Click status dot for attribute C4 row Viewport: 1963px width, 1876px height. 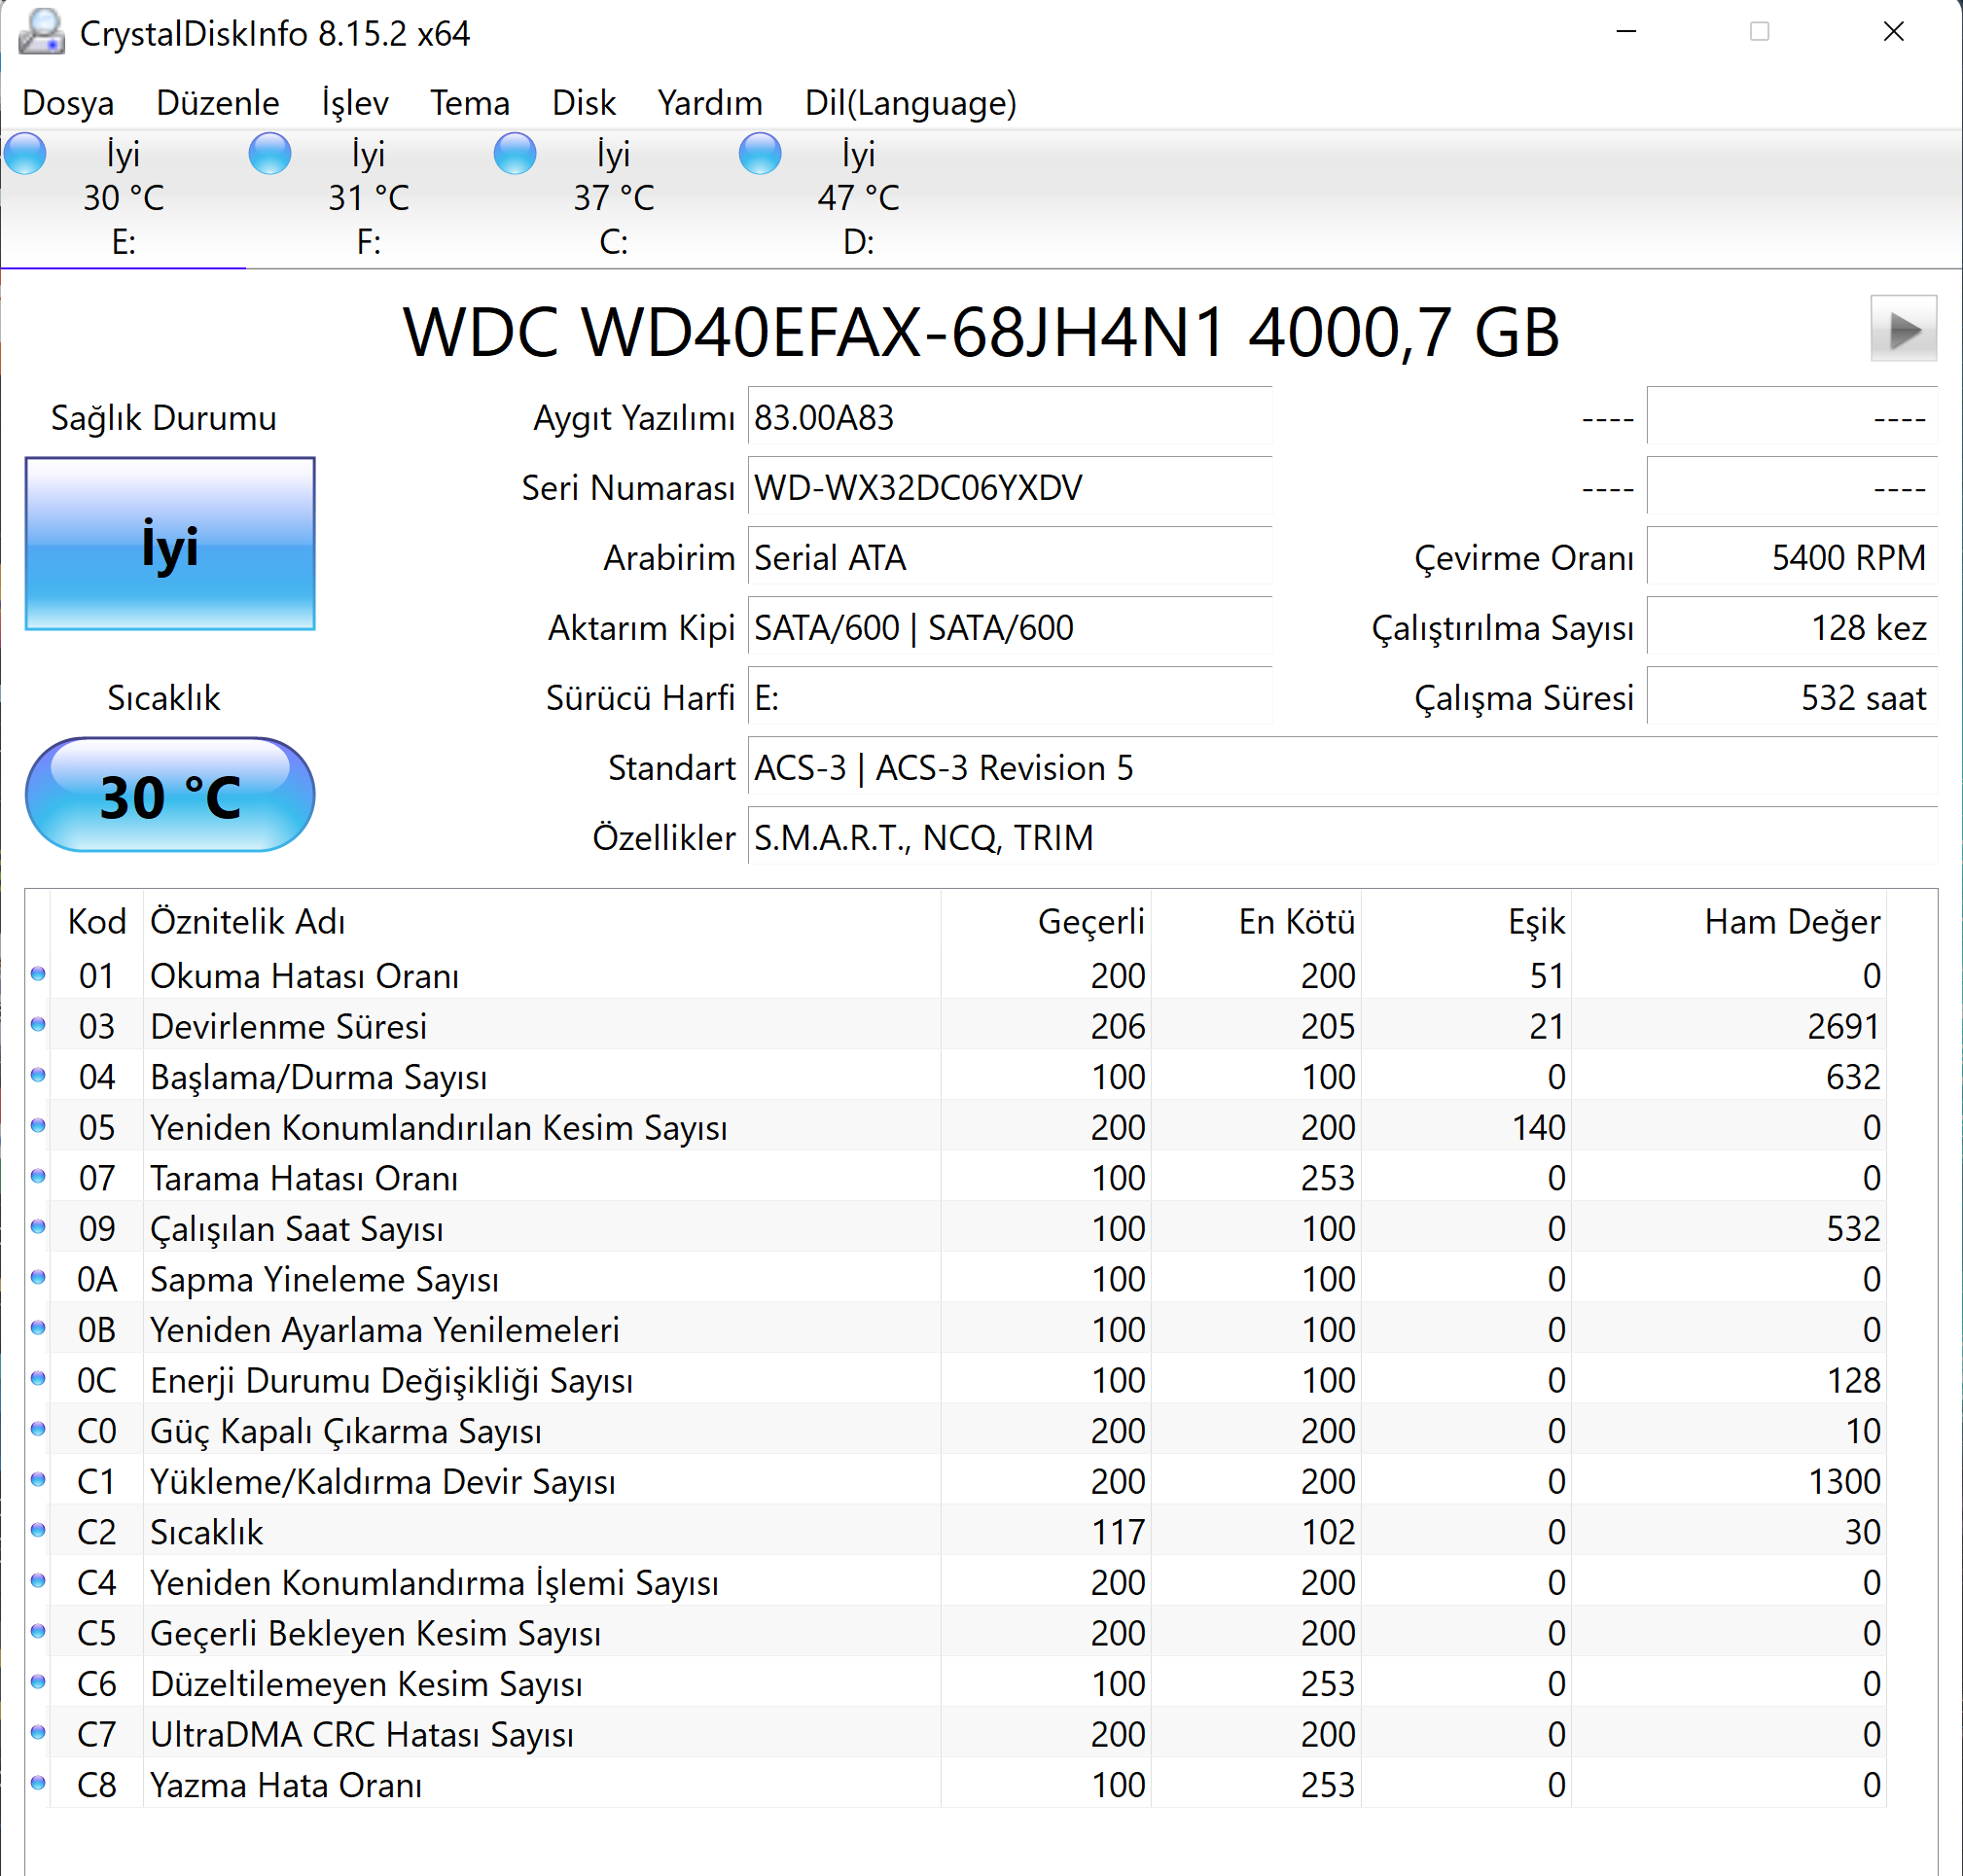(x=38, y=1581)
